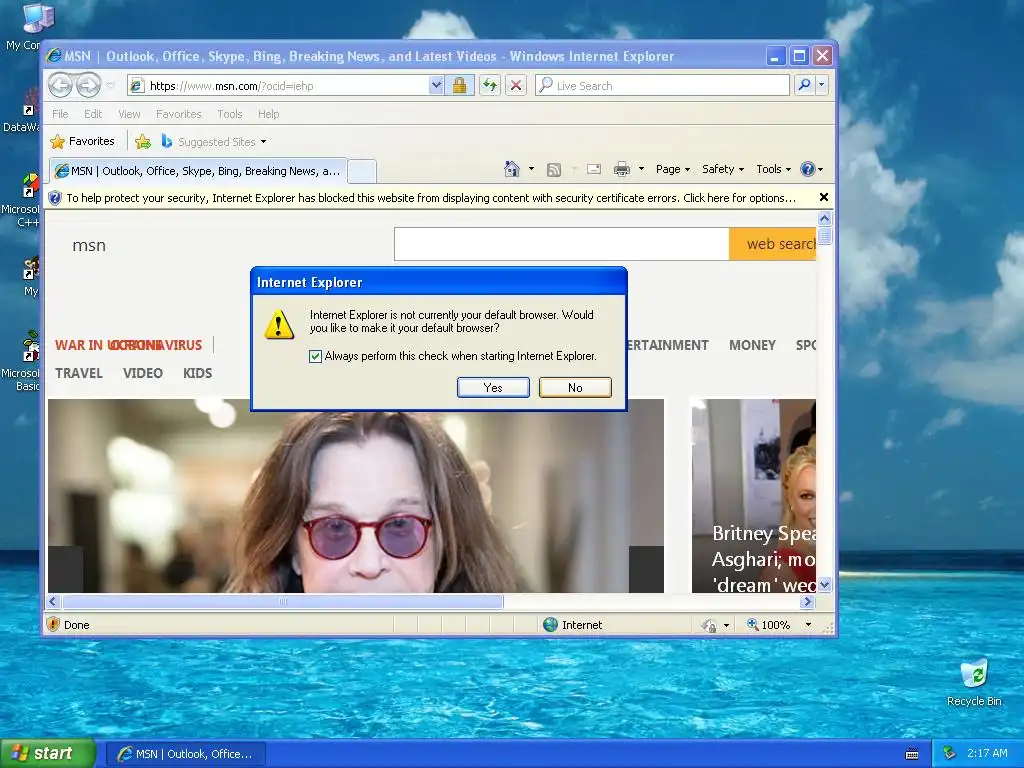Click the web search button
The width and height of the screenshot is (1024, 768).
point(774,244)
